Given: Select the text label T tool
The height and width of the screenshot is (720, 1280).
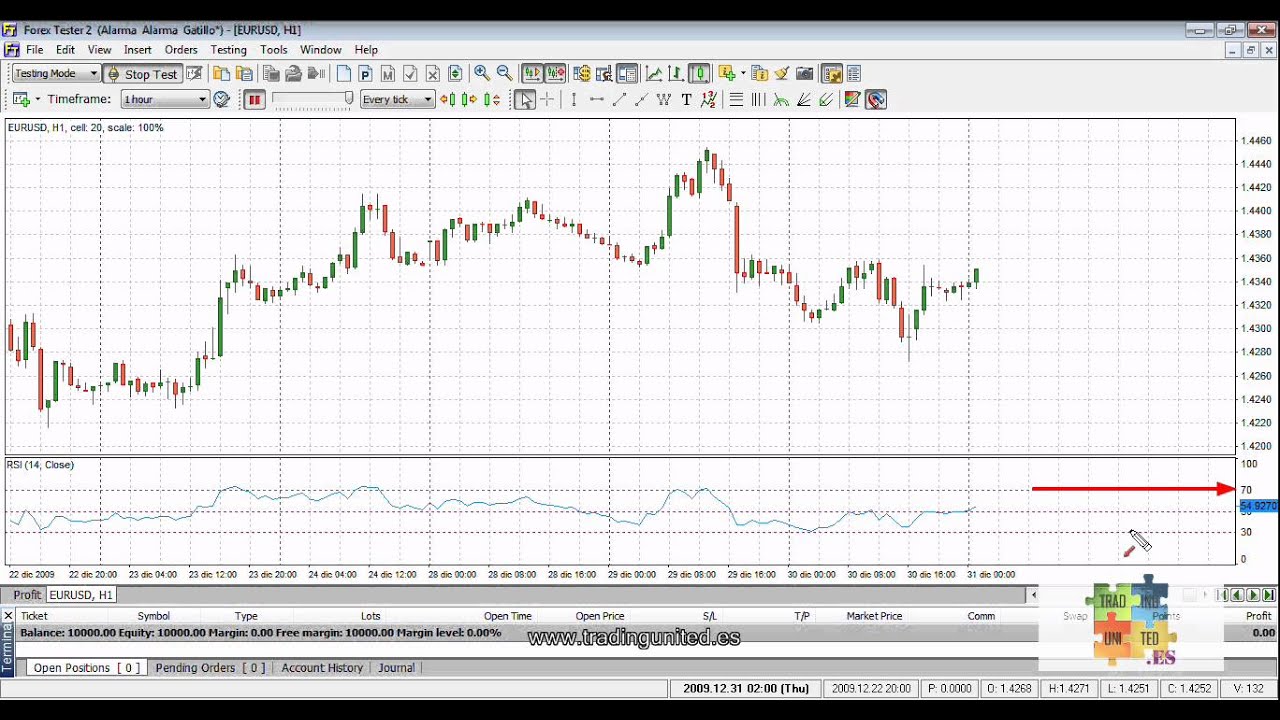Looking at the screenshot, I should [x=686, y=99].
